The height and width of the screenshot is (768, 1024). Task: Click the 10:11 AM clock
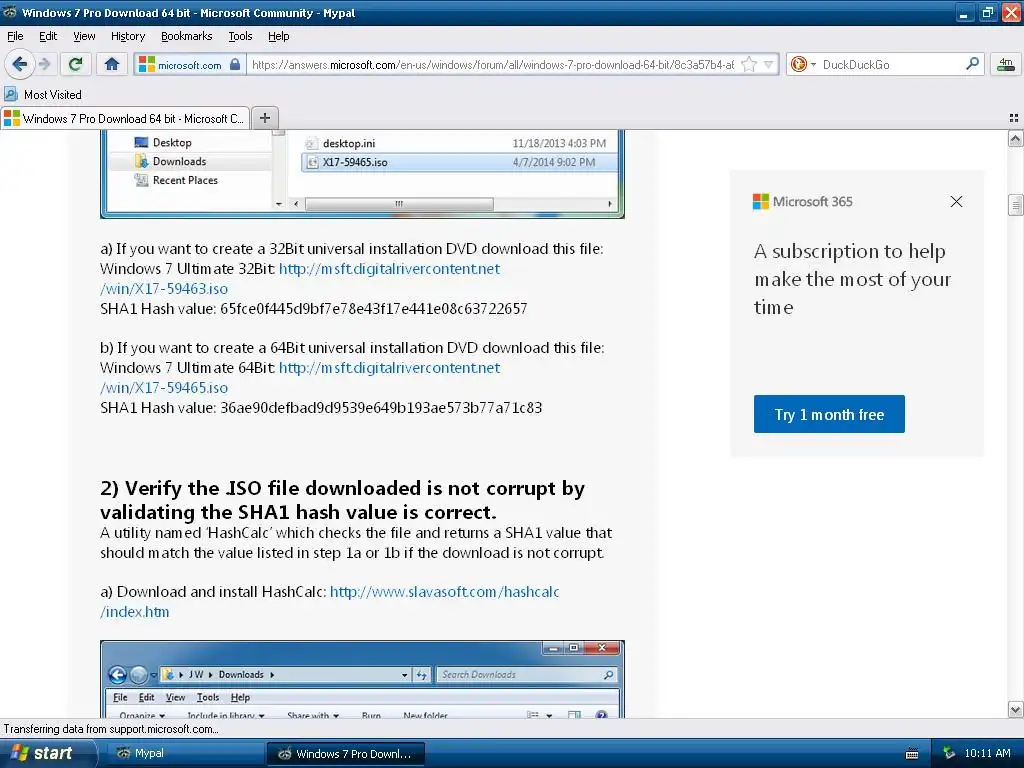[987, 753]
